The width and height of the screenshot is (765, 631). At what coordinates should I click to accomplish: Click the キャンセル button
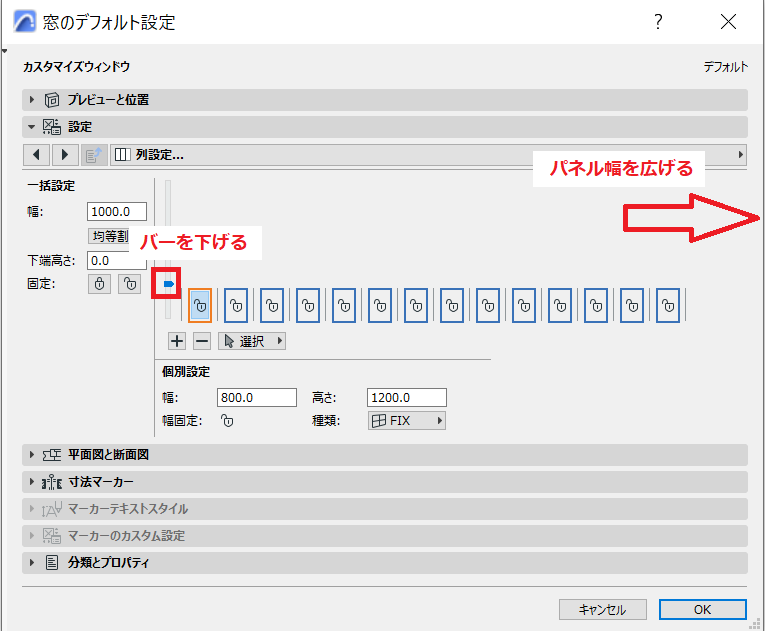pos(603,610)
